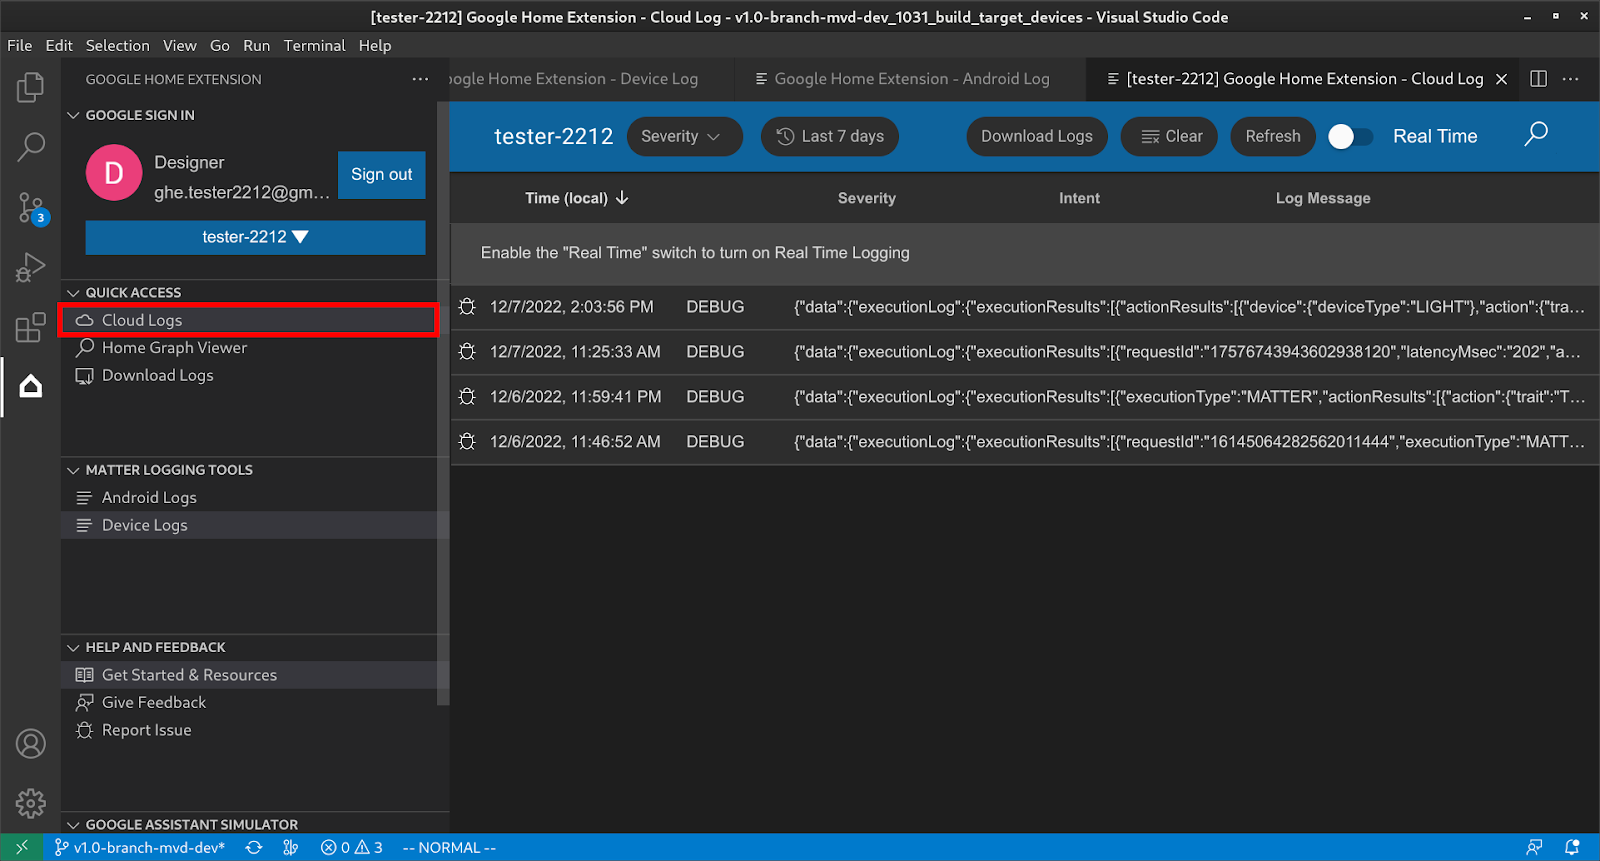Image resolution: width=1600 pixels, height=861 pixels.
Task: Open the Explorer view in activity bar
Action: pyautogui.click(x=30, y=88)
